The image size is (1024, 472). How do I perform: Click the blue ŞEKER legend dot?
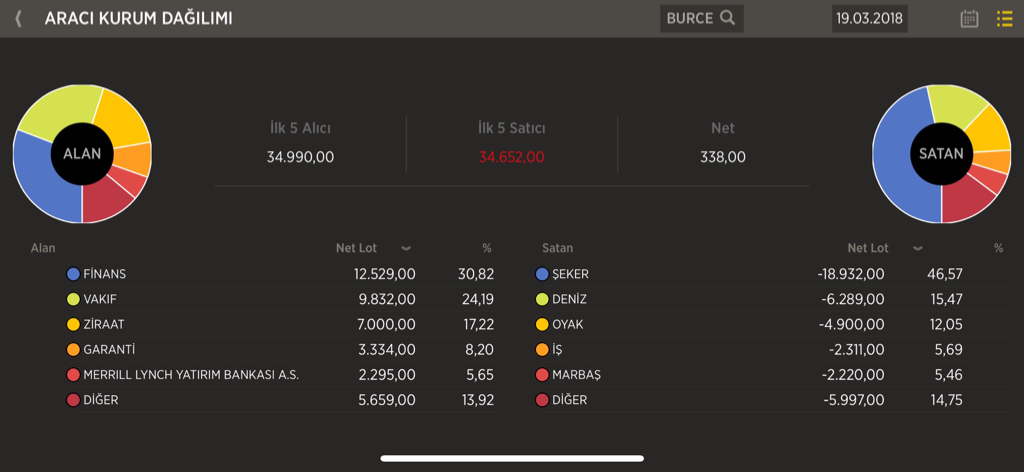(x=541, y=274)
